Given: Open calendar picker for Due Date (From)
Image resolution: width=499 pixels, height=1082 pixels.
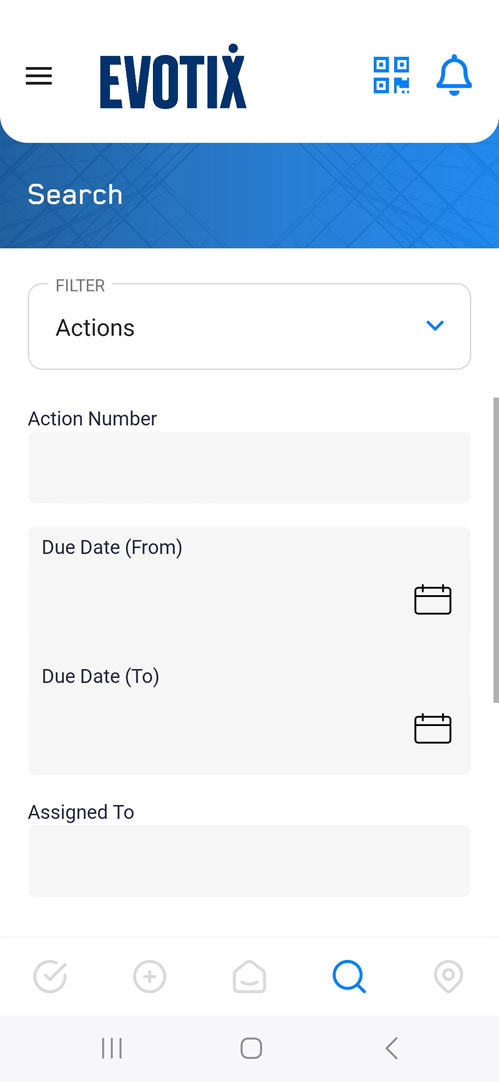Looking at the screenshot, I should (x=433, y=600).
